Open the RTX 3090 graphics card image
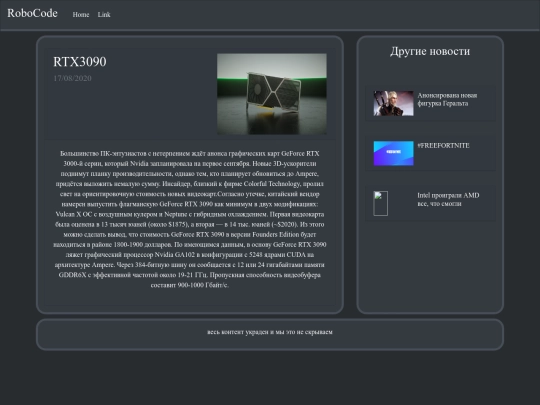 (272, 94)
